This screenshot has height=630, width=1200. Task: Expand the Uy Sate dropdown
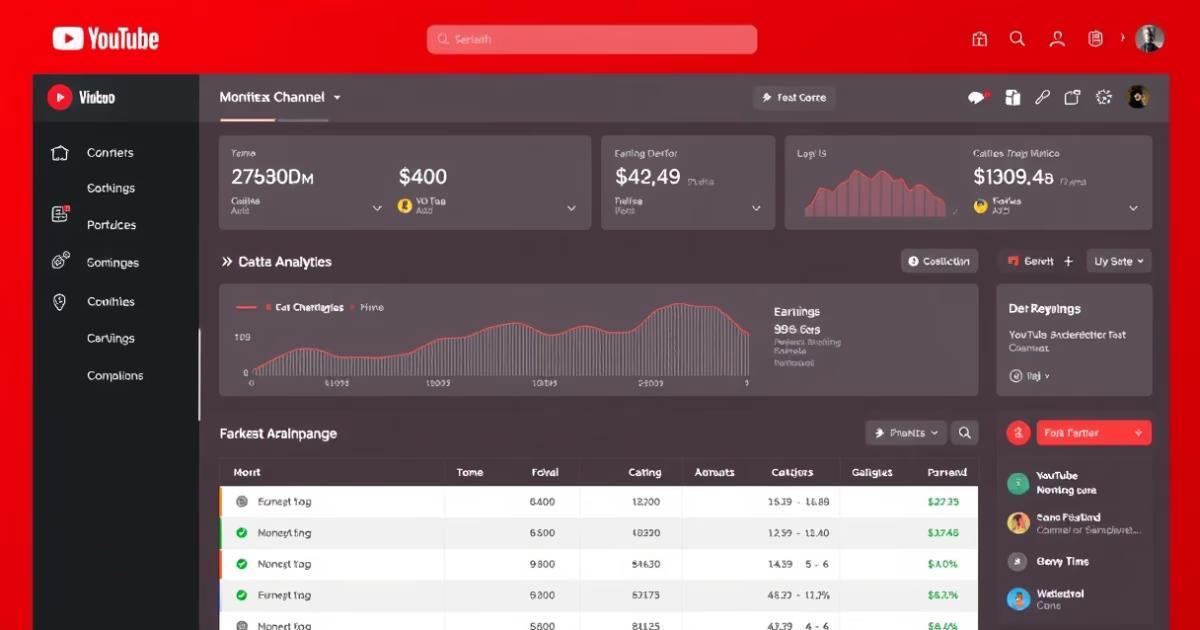[x=1118, y=261]
